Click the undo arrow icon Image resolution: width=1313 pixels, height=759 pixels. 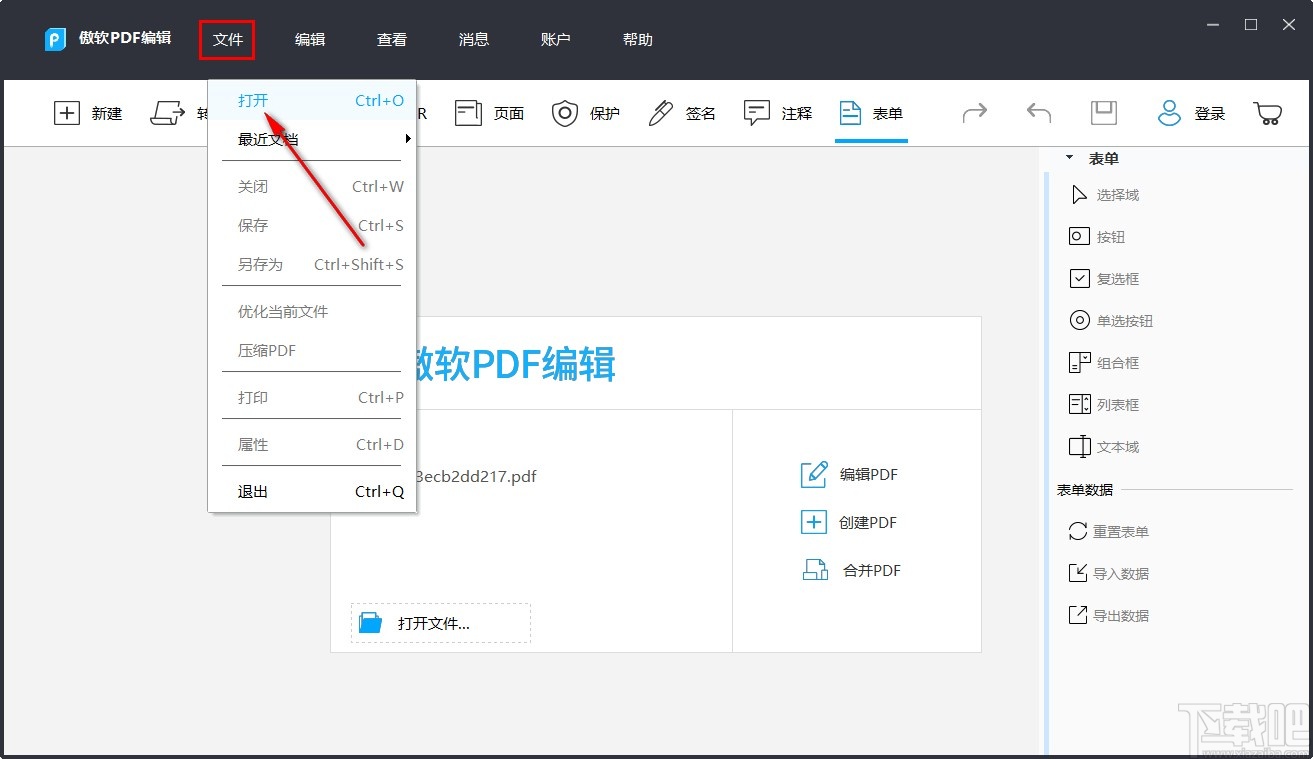click(x=1039, y=113)
